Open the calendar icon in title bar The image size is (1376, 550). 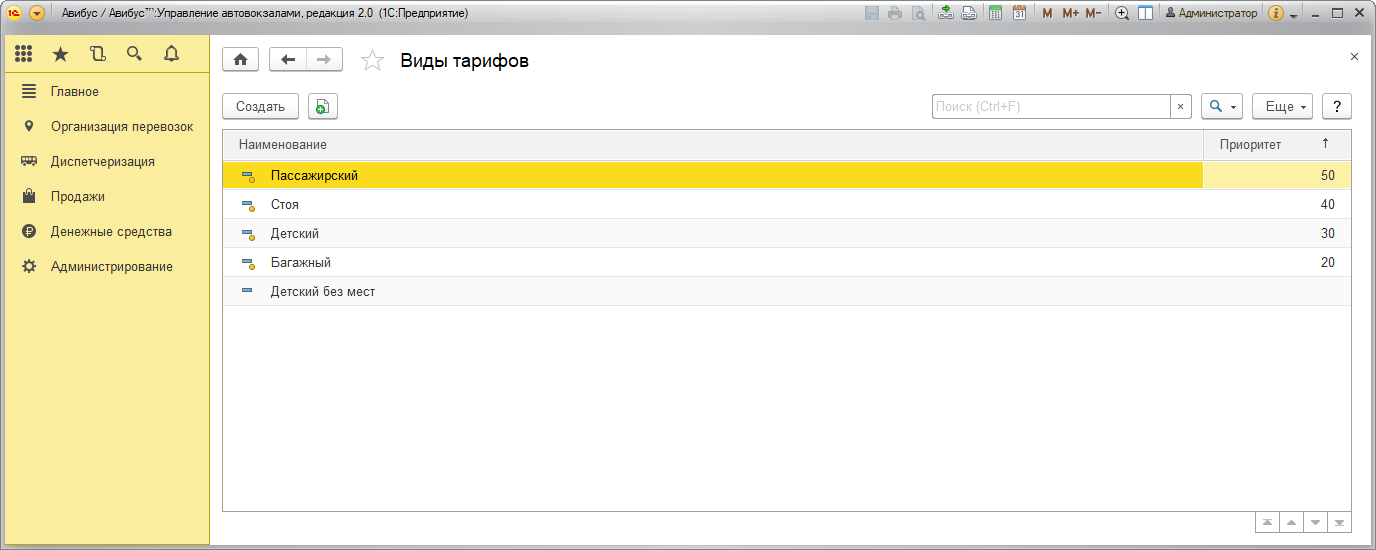pos(1019,13)
